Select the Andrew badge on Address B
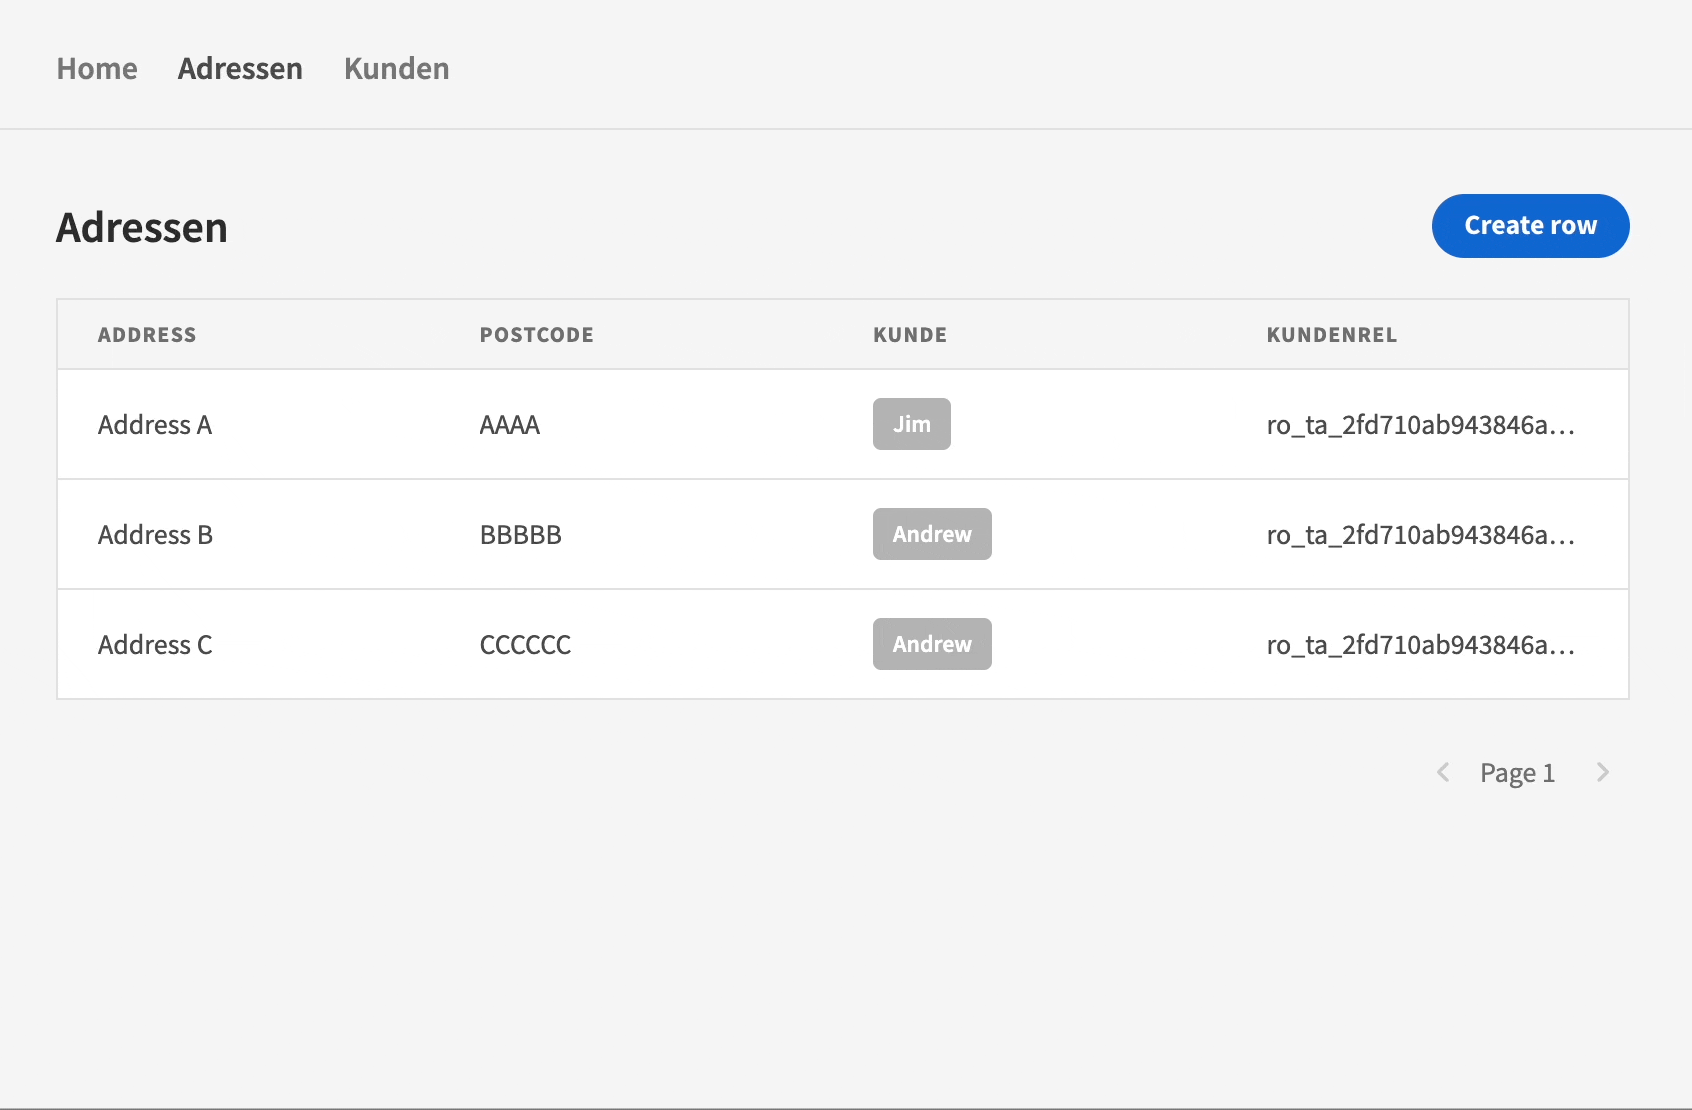Screen dimensions: 1692x1110 (x=931, y=534)
